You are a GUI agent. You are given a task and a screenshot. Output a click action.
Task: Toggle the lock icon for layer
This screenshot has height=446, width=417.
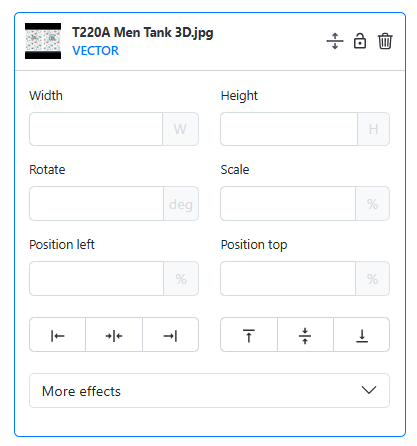click(360, 41)
